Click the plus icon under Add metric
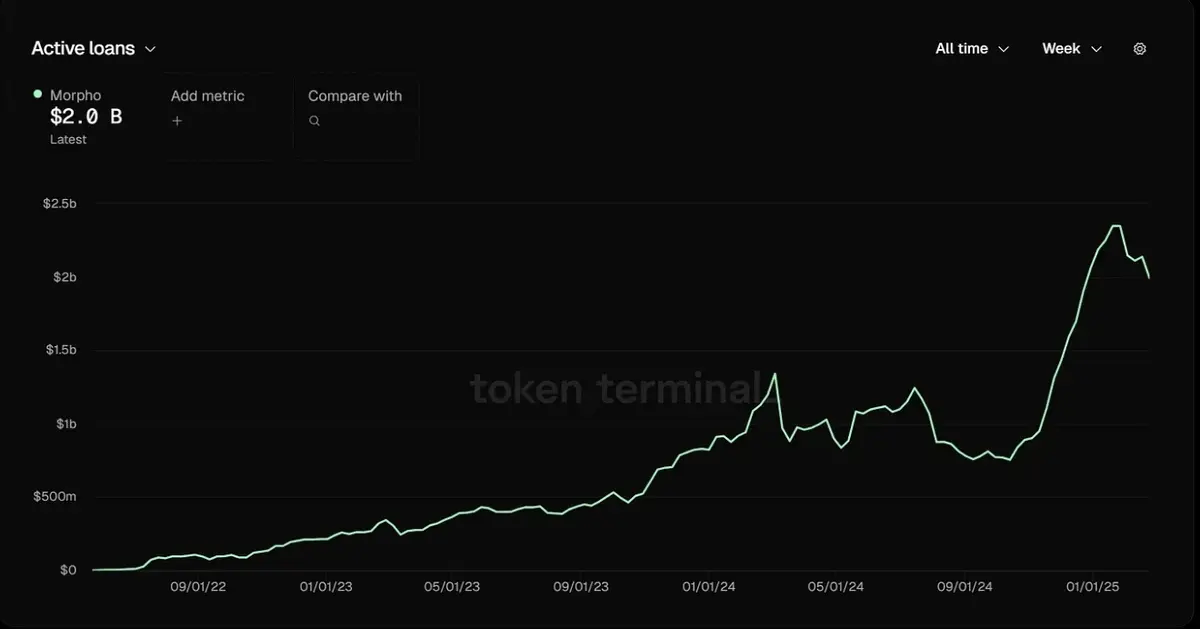The height and width of the screenshot is (629, 1200). 177,121
